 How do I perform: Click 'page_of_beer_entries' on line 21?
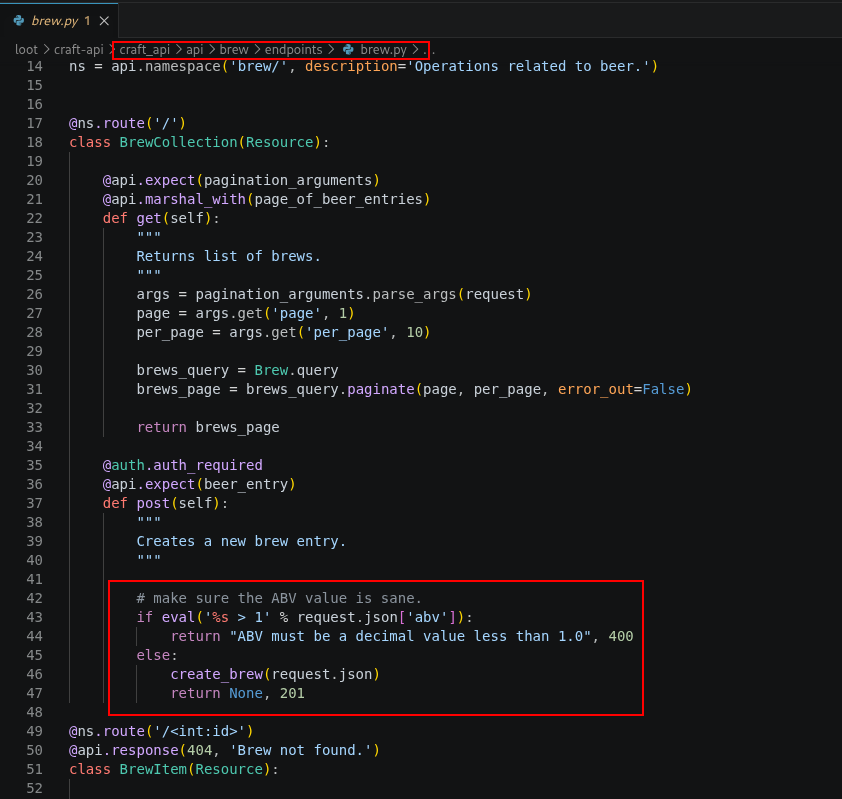338,199
